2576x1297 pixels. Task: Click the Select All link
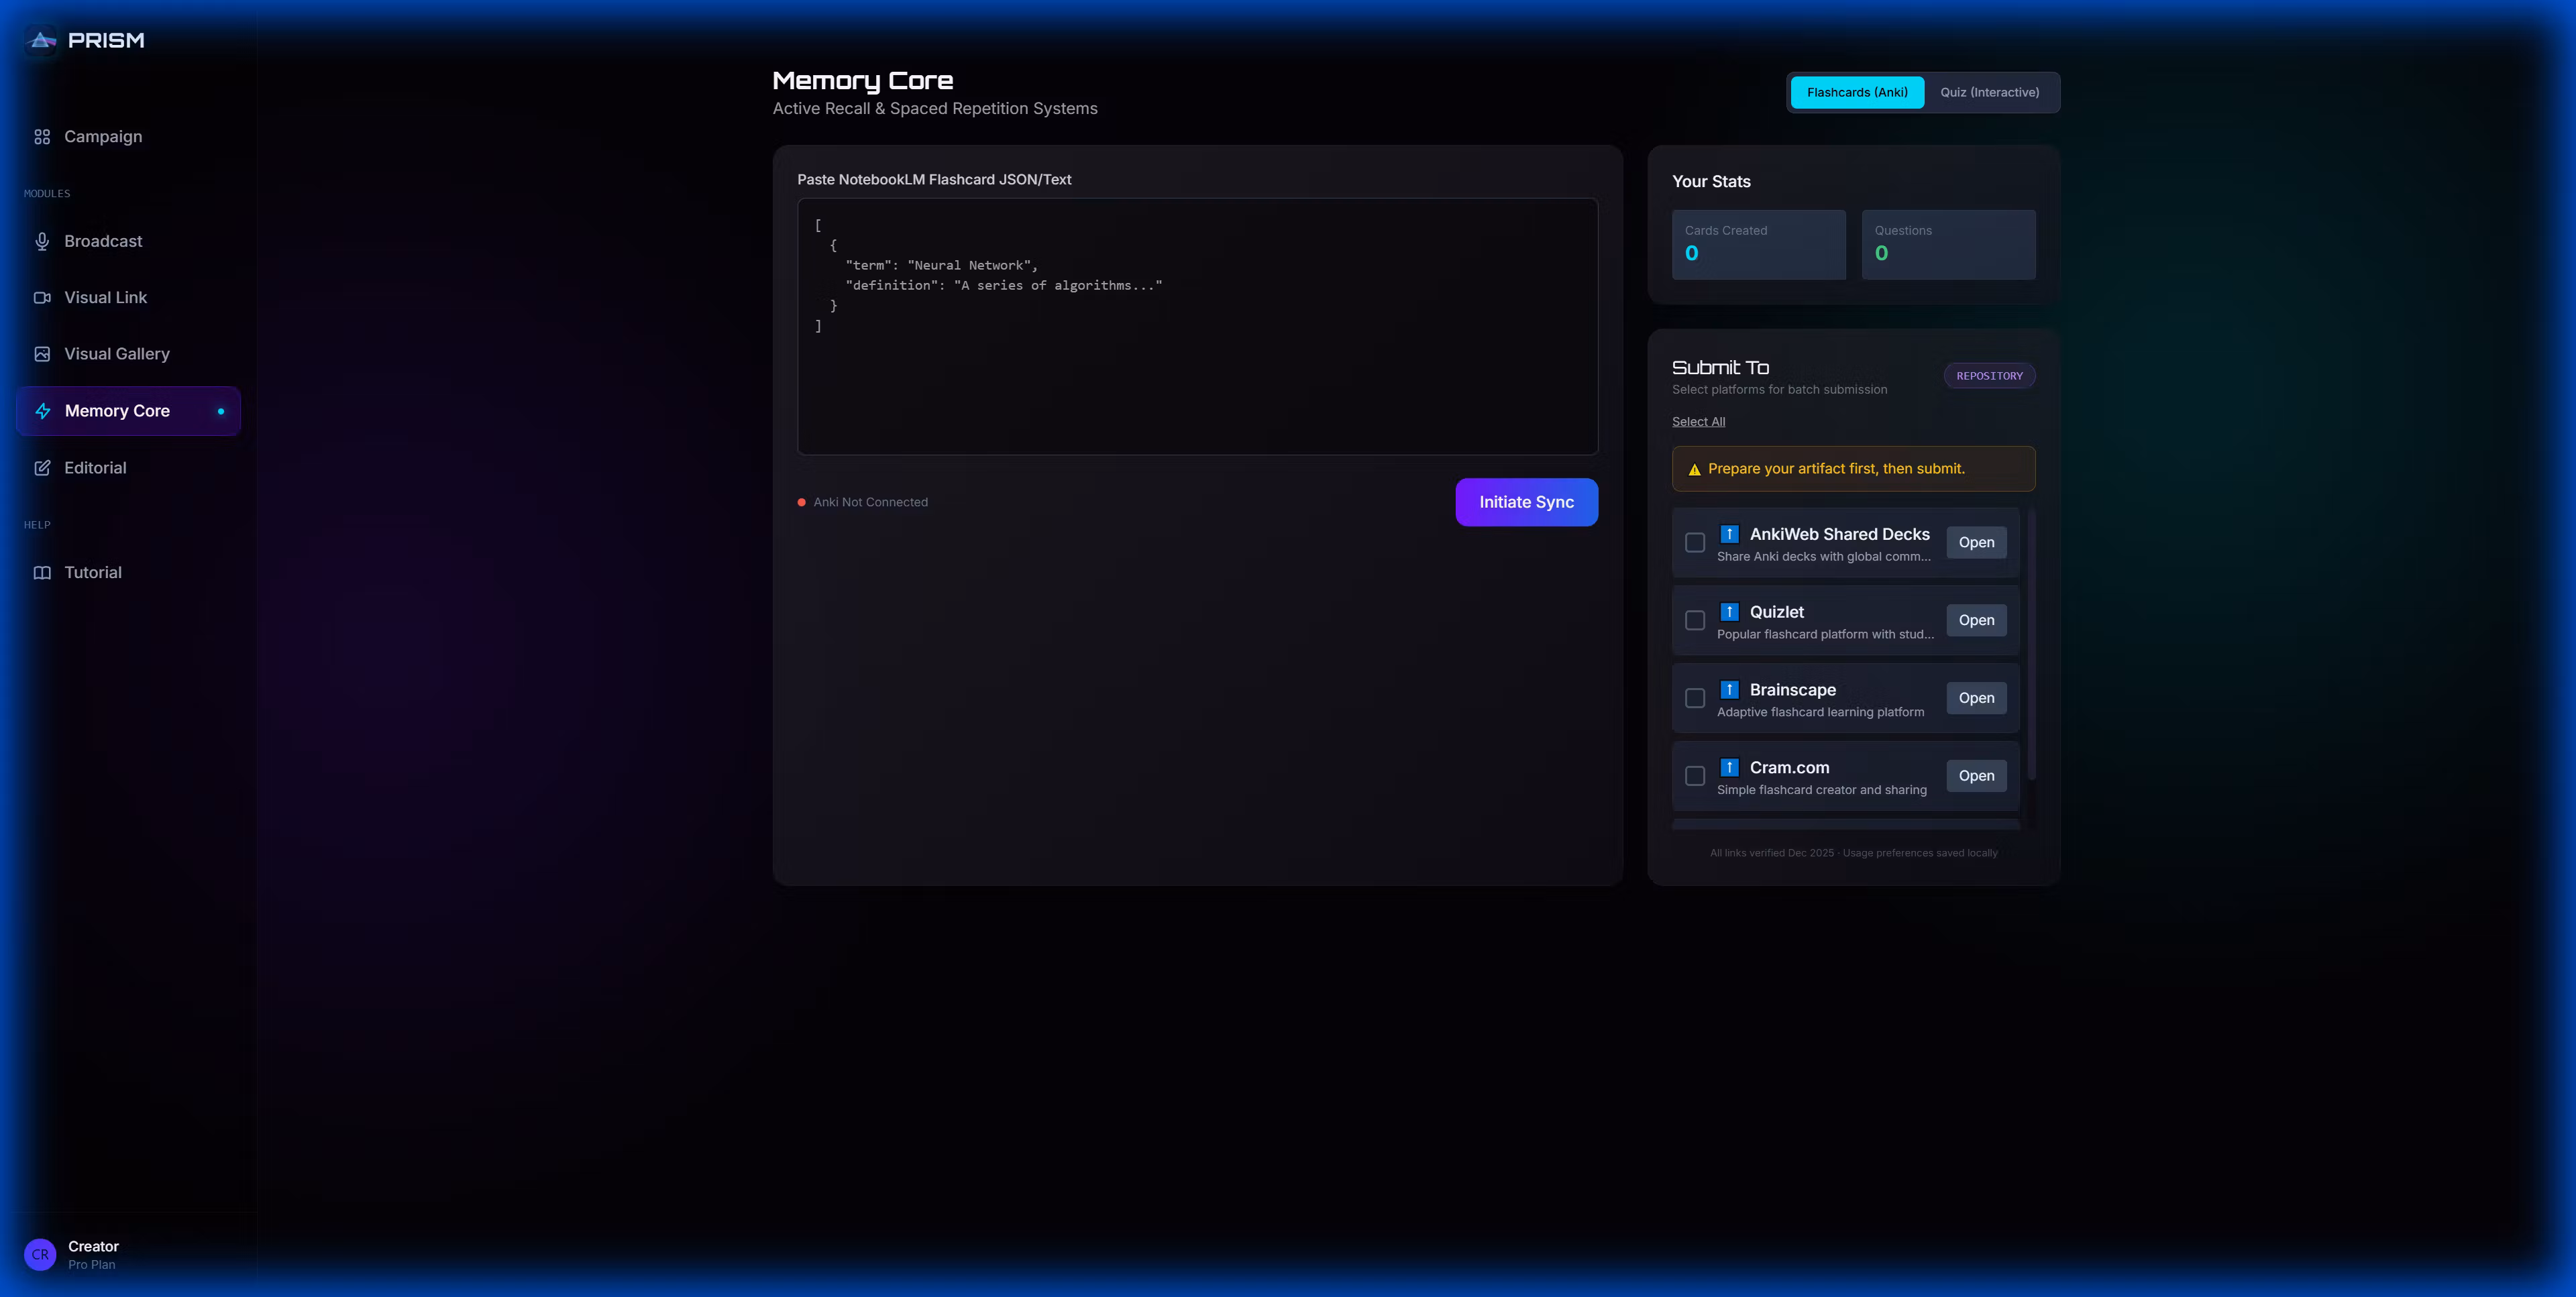click(x=1698, y=422)
